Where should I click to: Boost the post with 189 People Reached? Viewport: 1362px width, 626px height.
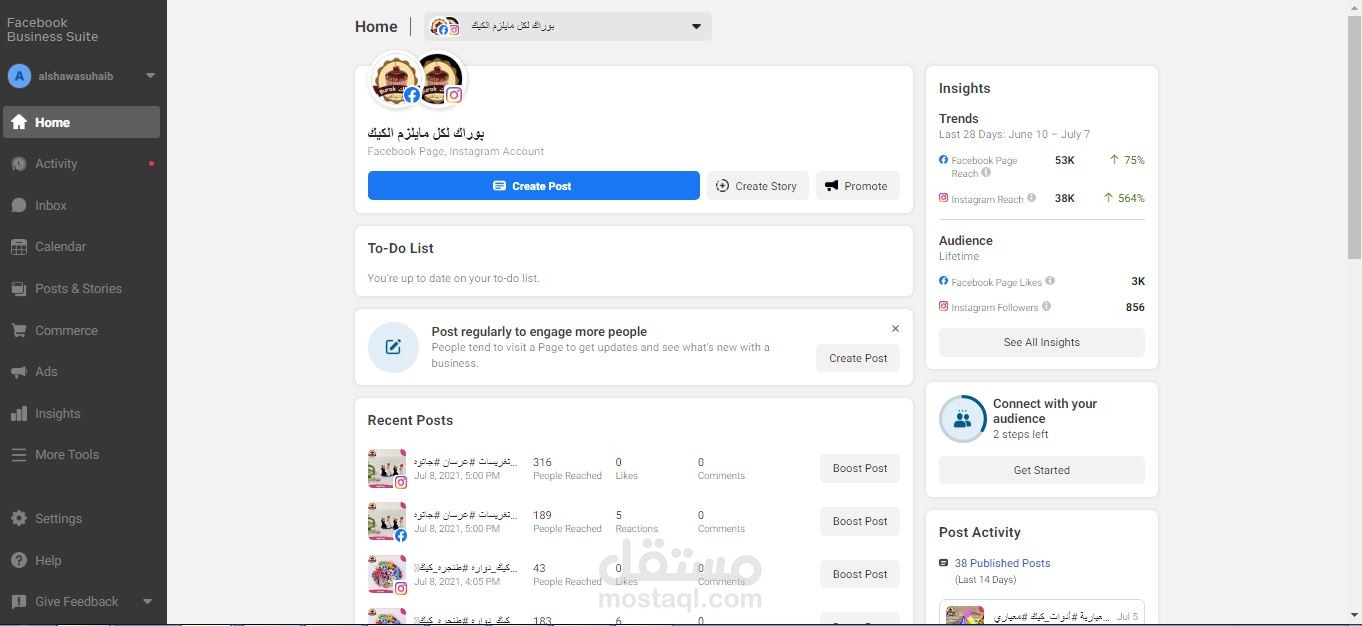click(x=860, y=521)
